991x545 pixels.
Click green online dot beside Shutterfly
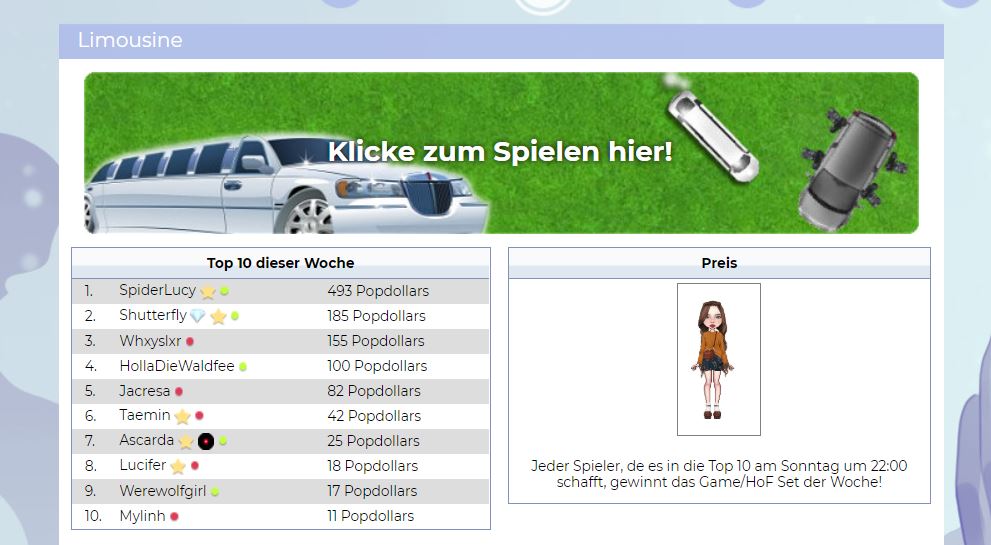click(234, 316)
